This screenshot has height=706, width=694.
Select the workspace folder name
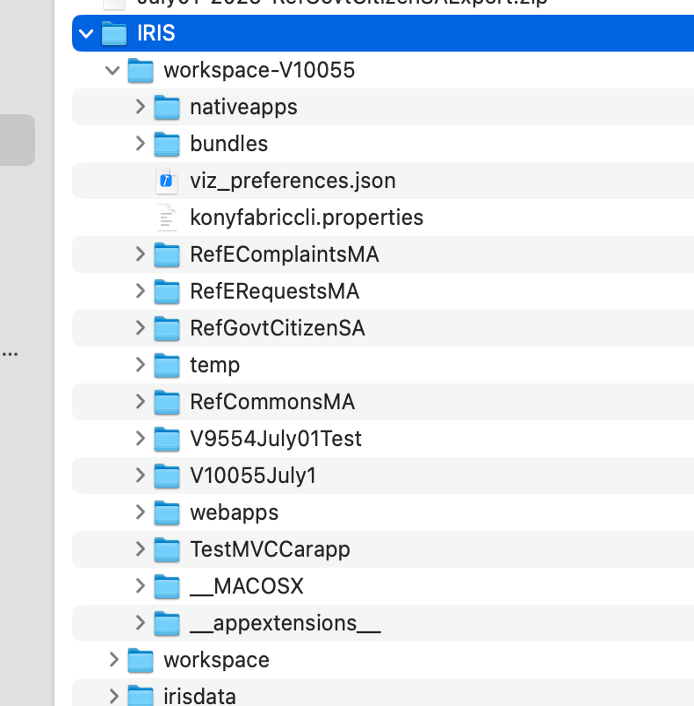[217, 661]
